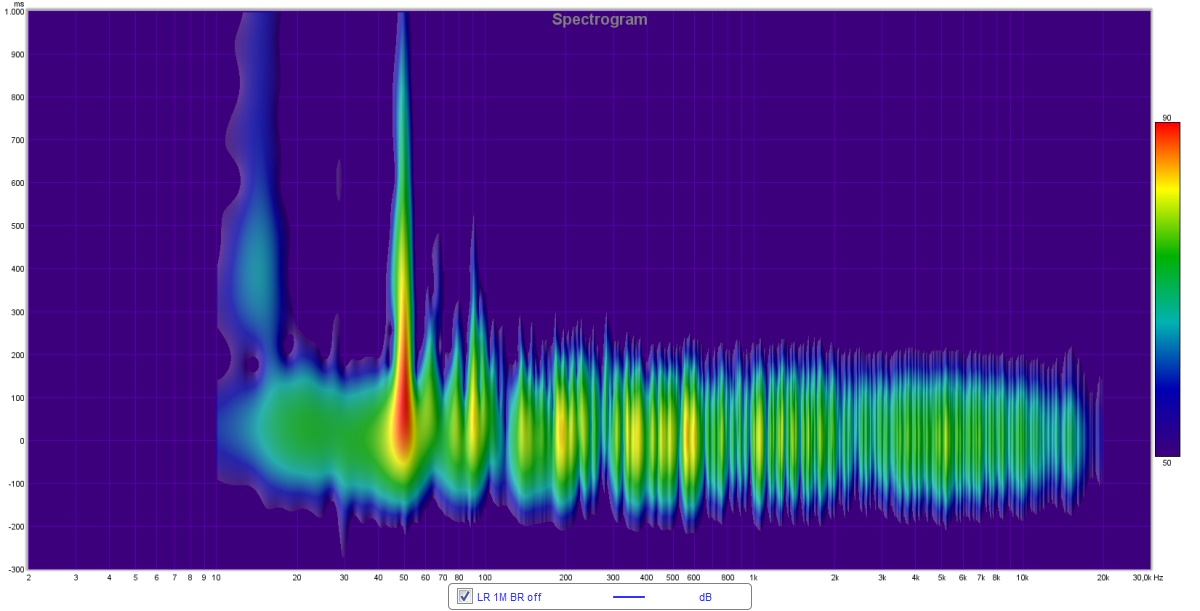Click the 1k frequency axis tick label
The height and width of the screenshot is (611, 1200).
(754, 578)
